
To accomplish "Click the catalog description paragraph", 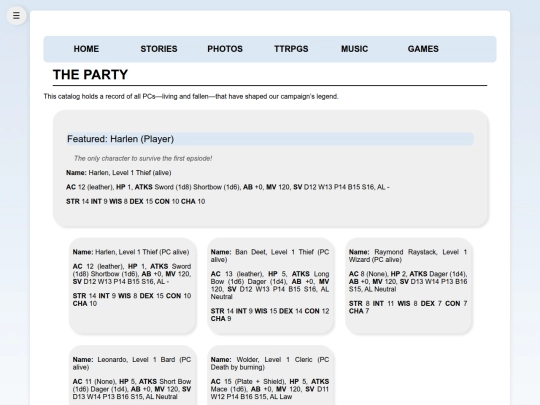I will (x=191, y=96).
